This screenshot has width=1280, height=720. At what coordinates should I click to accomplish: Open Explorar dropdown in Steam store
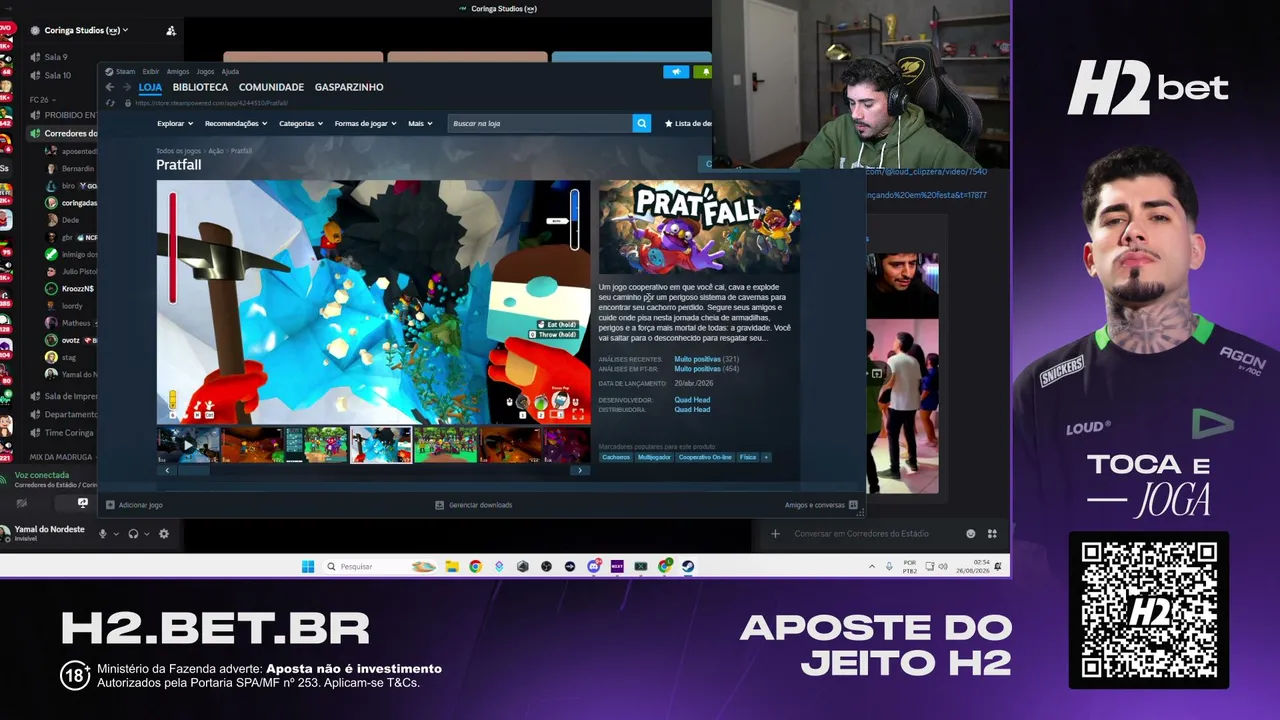tap(174, 123)
